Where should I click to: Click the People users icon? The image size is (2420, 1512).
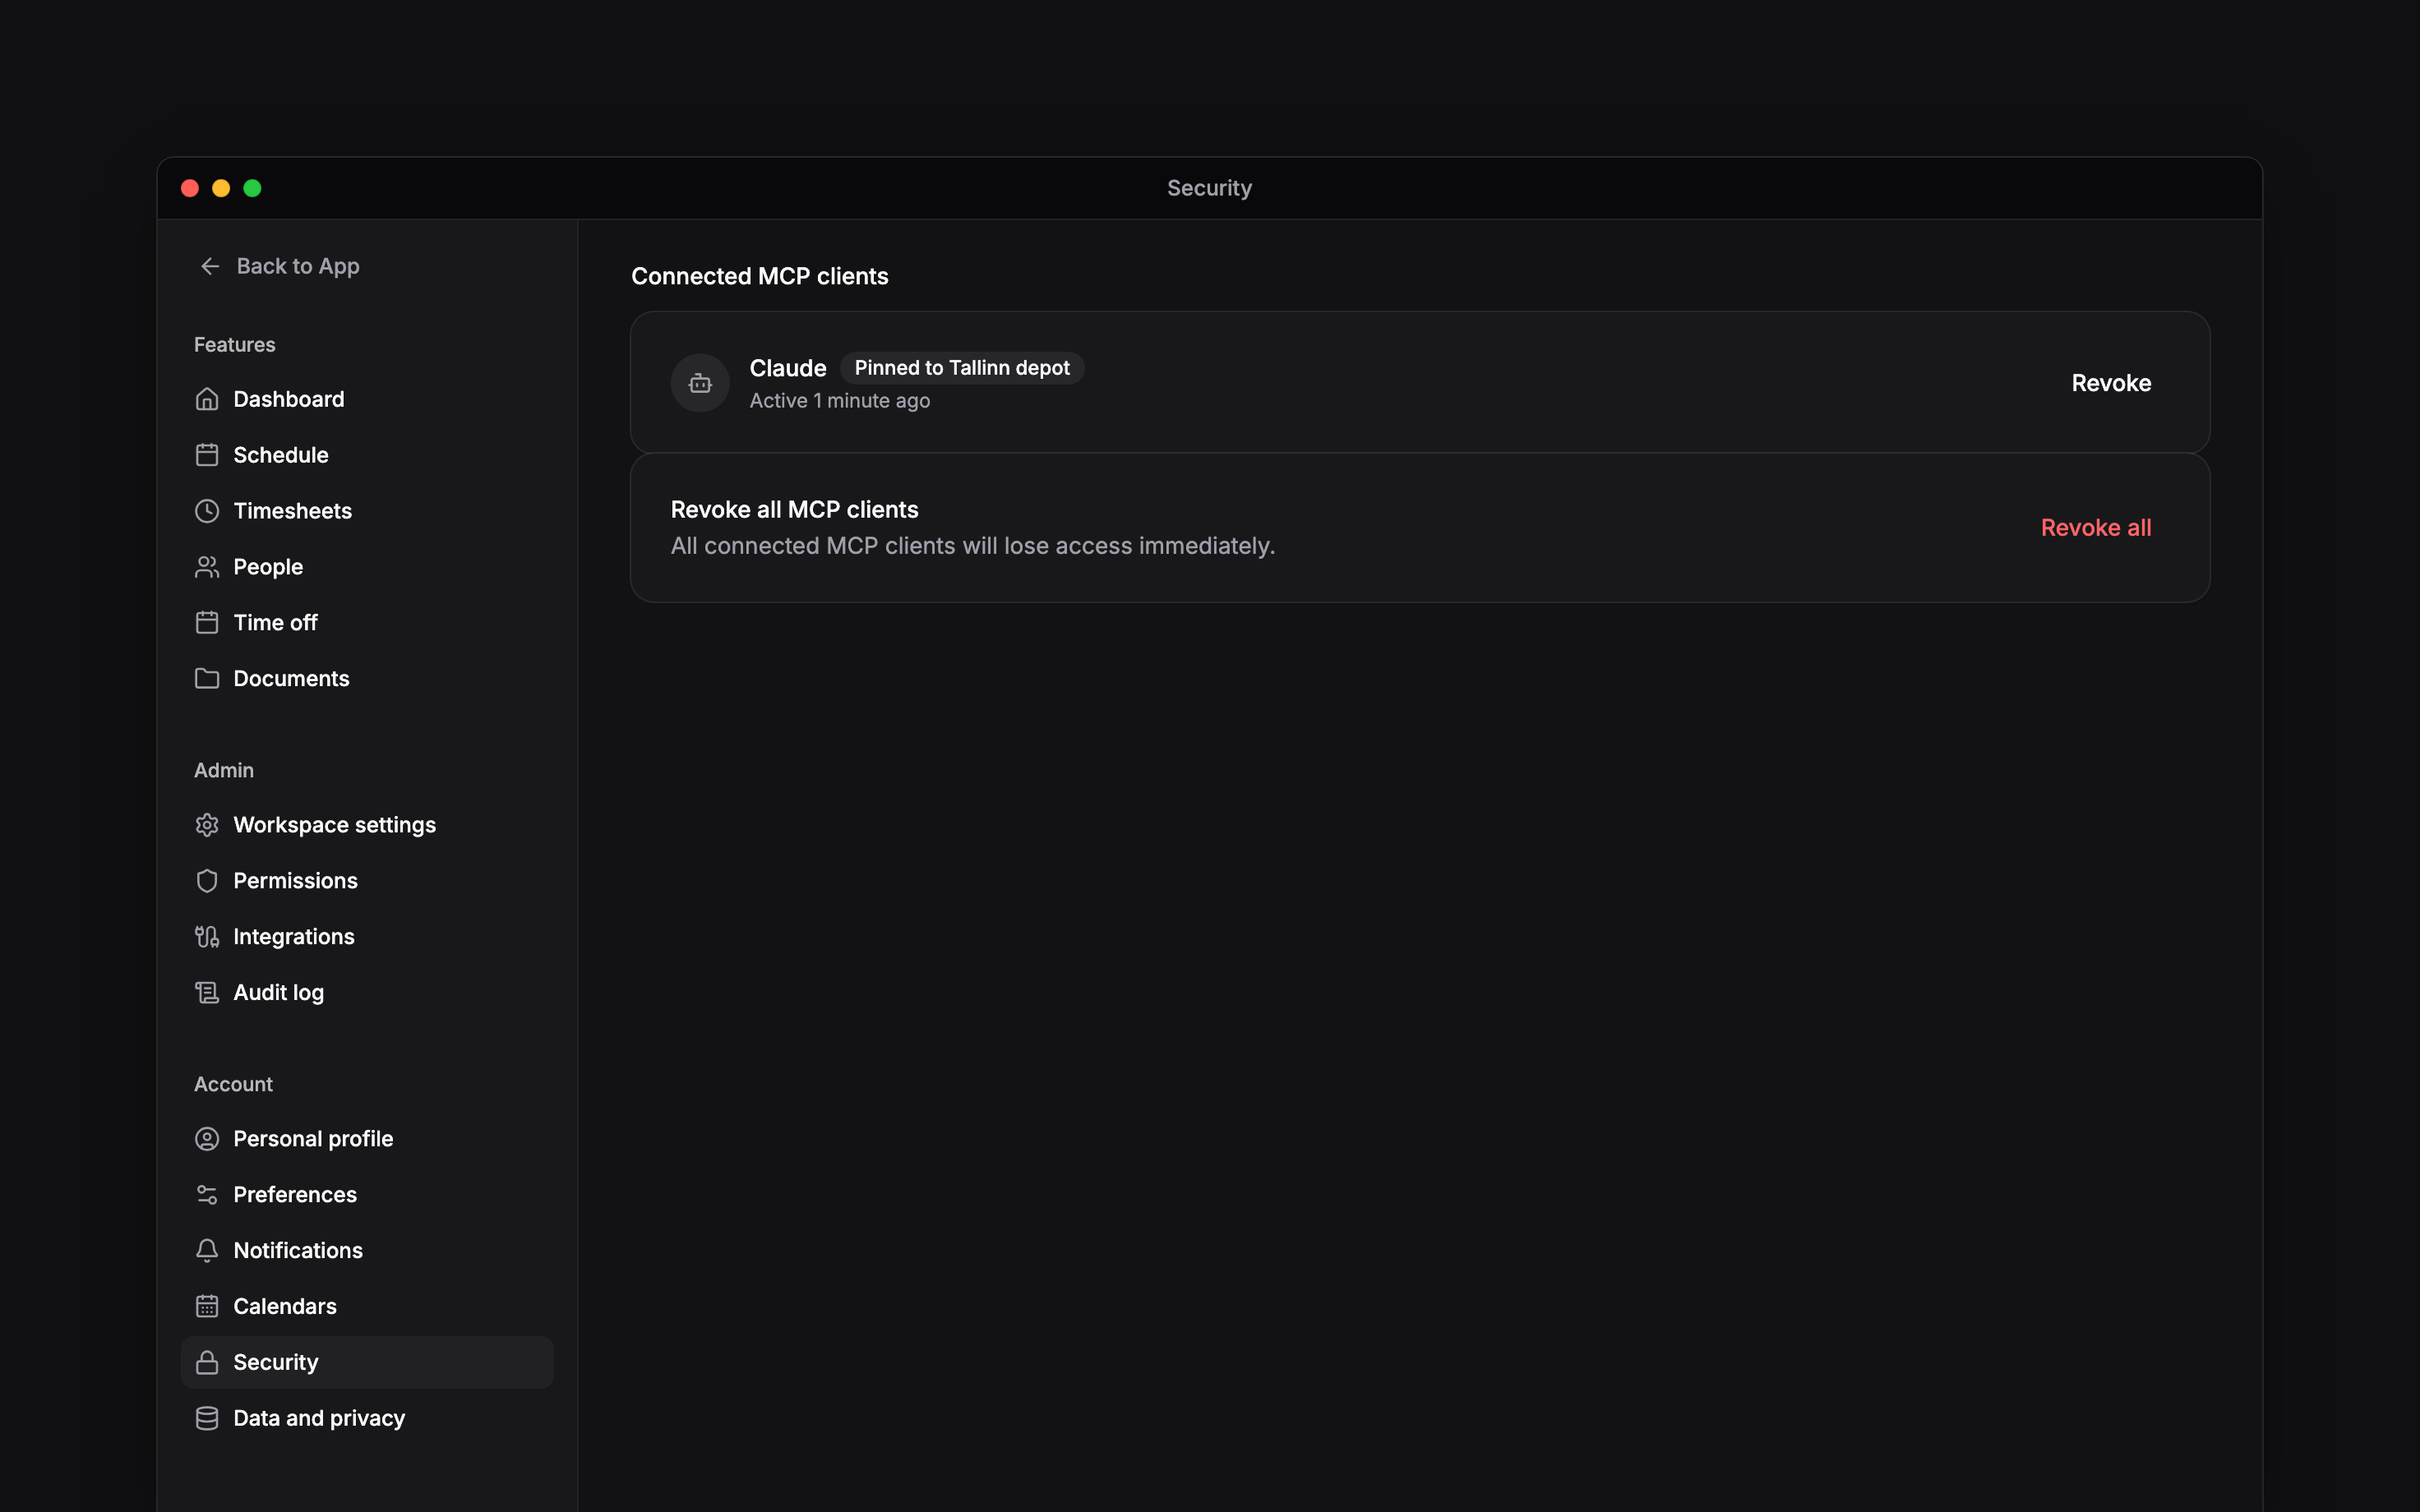click(207, 567)
